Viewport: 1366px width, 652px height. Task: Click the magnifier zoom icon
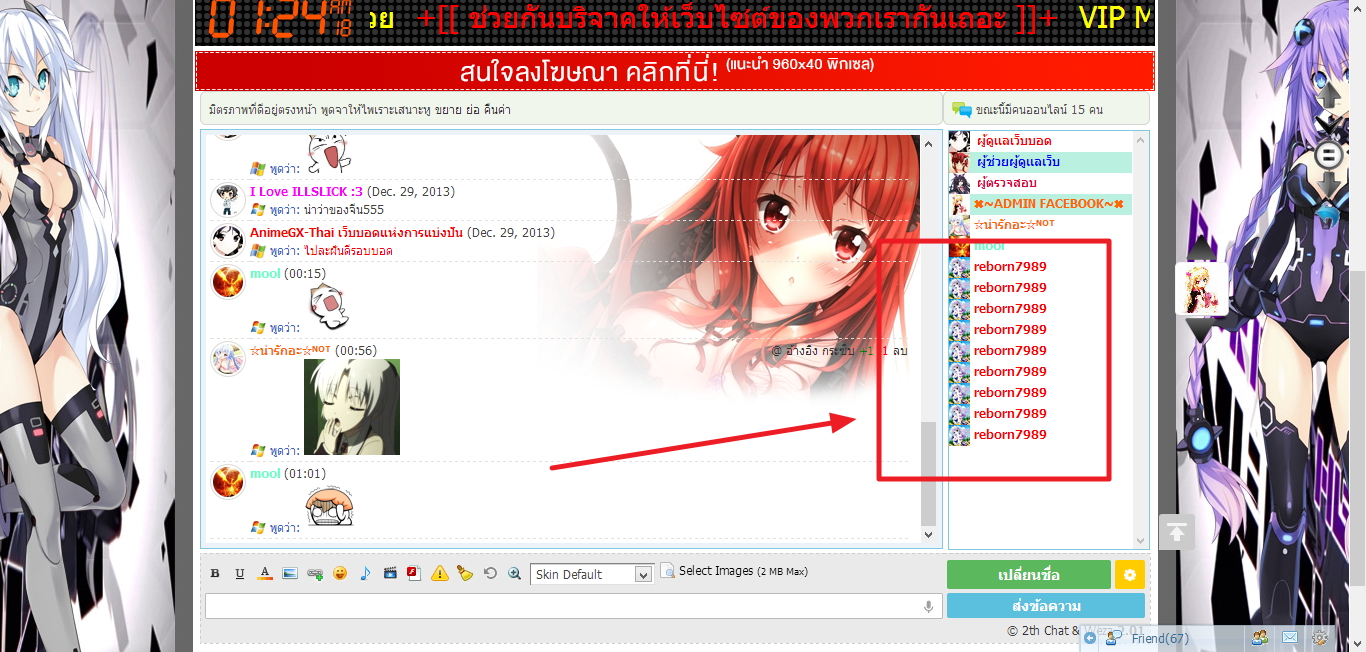[x=515, y=574]
